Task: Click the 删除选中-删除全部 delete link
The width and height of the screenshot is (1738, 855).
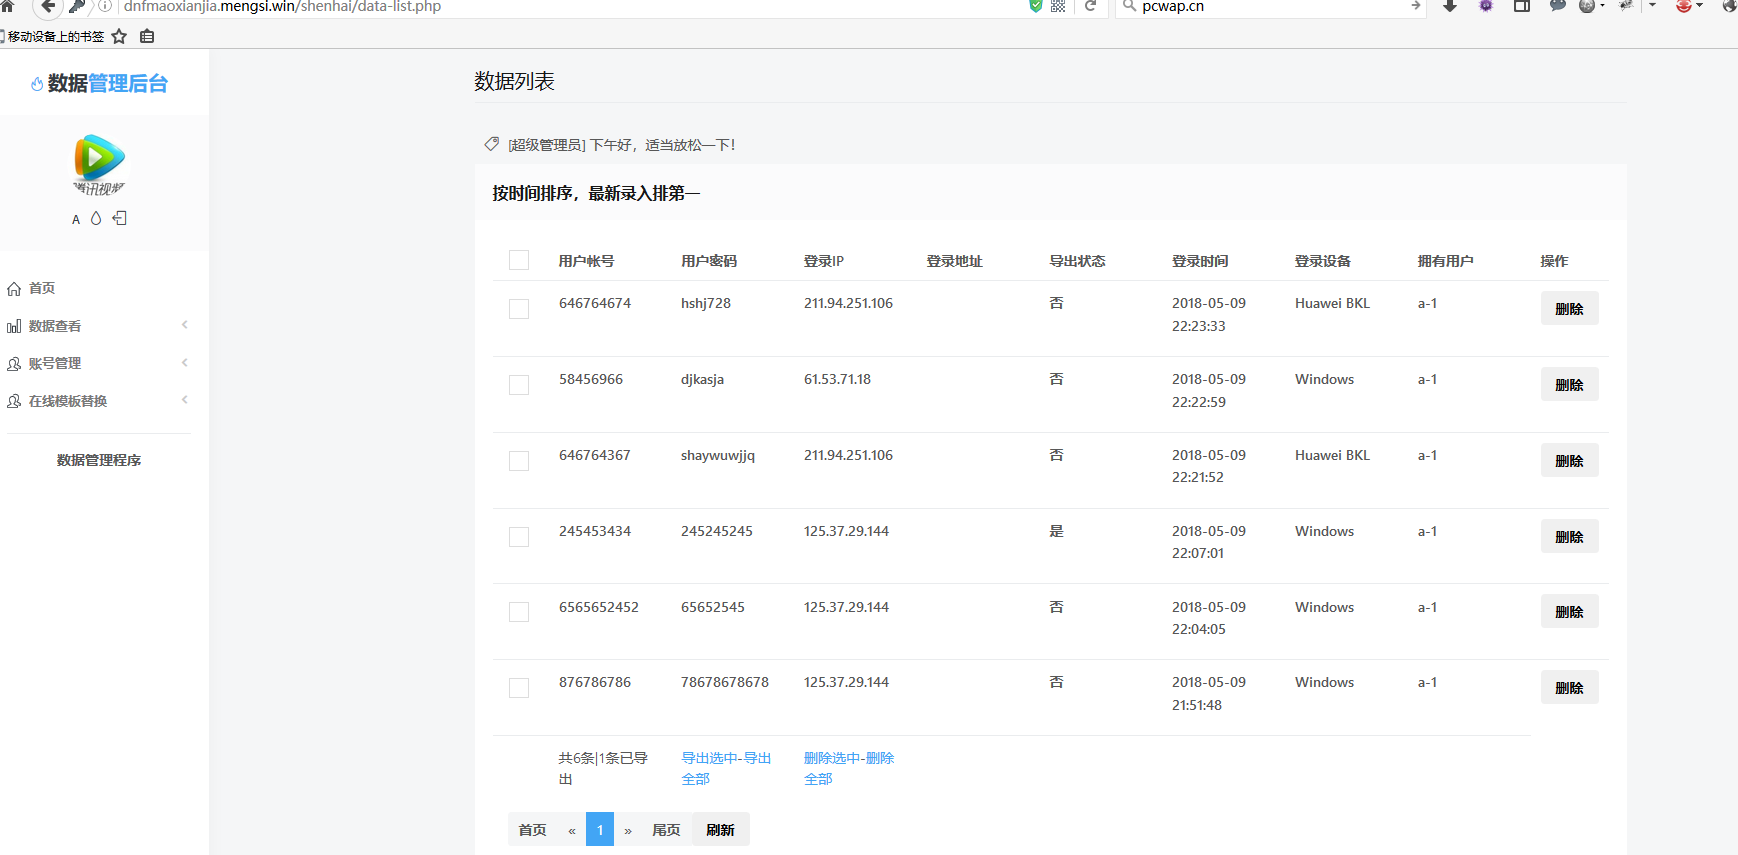Action: click(849, 768)
